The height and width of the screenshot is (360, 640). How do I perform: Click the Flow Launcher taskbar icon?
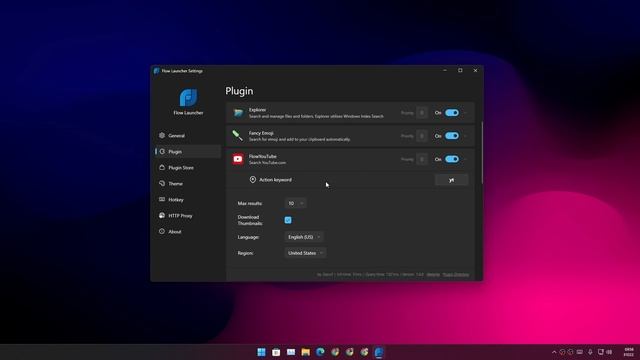pos(379,352)
